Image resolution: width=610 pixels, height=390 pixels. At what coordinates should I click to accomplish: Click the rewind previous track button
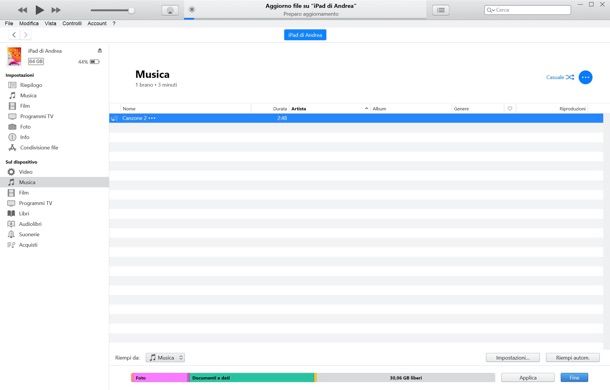23,10
